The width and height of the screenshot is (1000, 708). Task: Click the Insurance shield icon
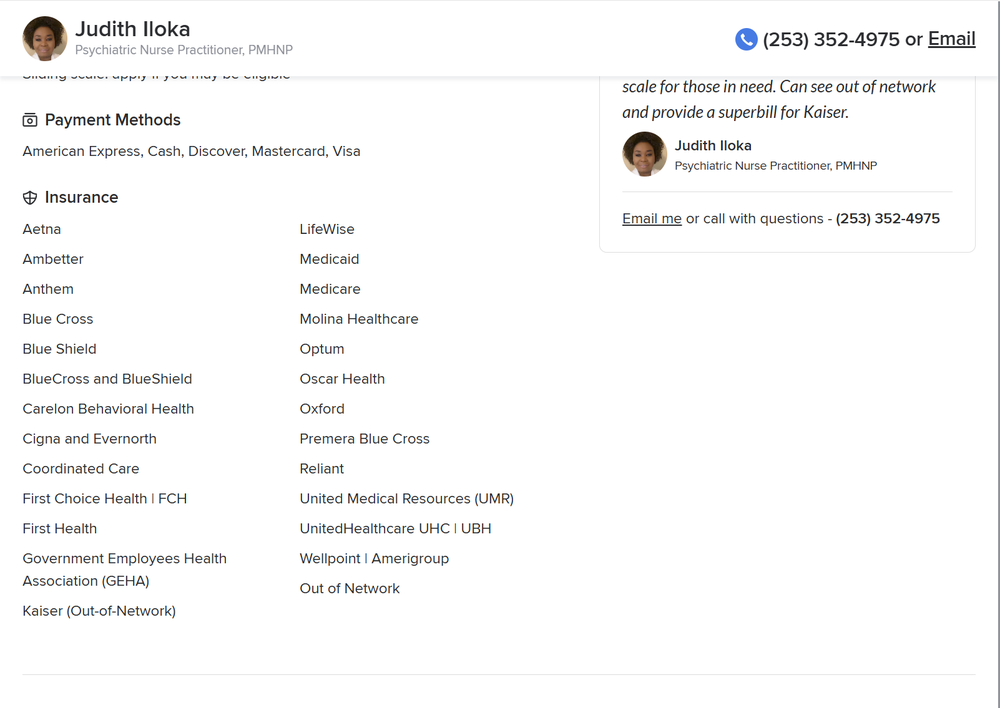point(30,198)
